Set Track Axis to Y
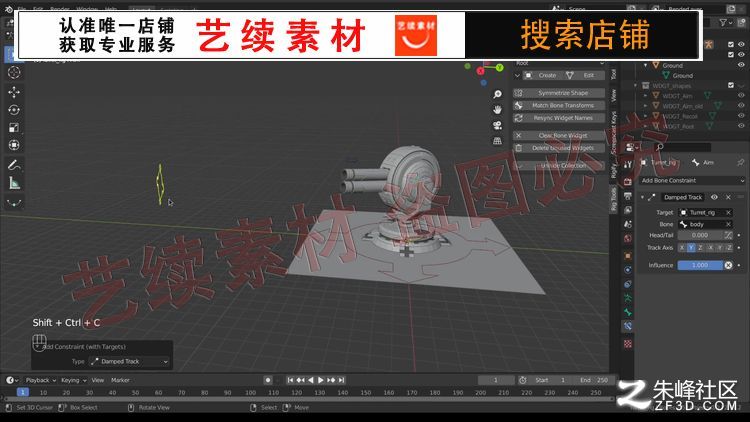Screen dimensions: 750x422 (x=691, y=248)
